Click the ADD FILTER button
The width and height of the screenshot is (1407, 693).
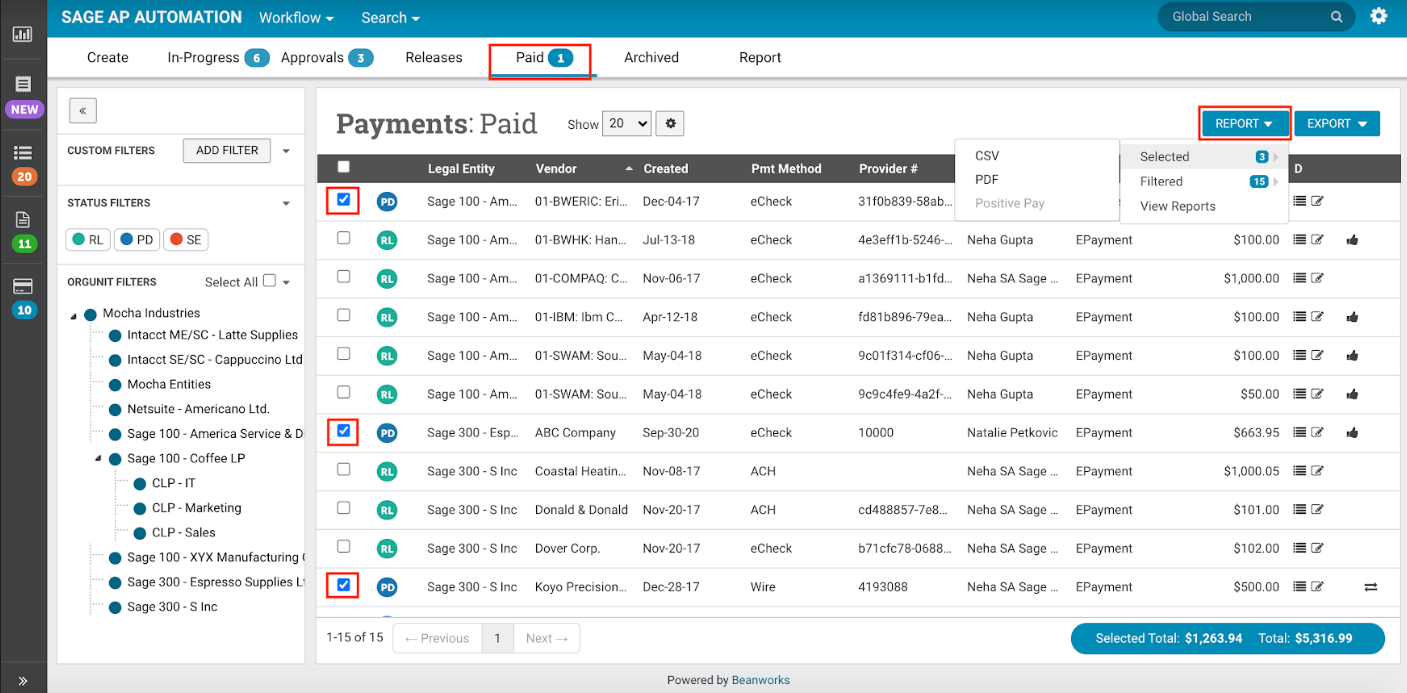pyautogui.click(x=227, y=151)
